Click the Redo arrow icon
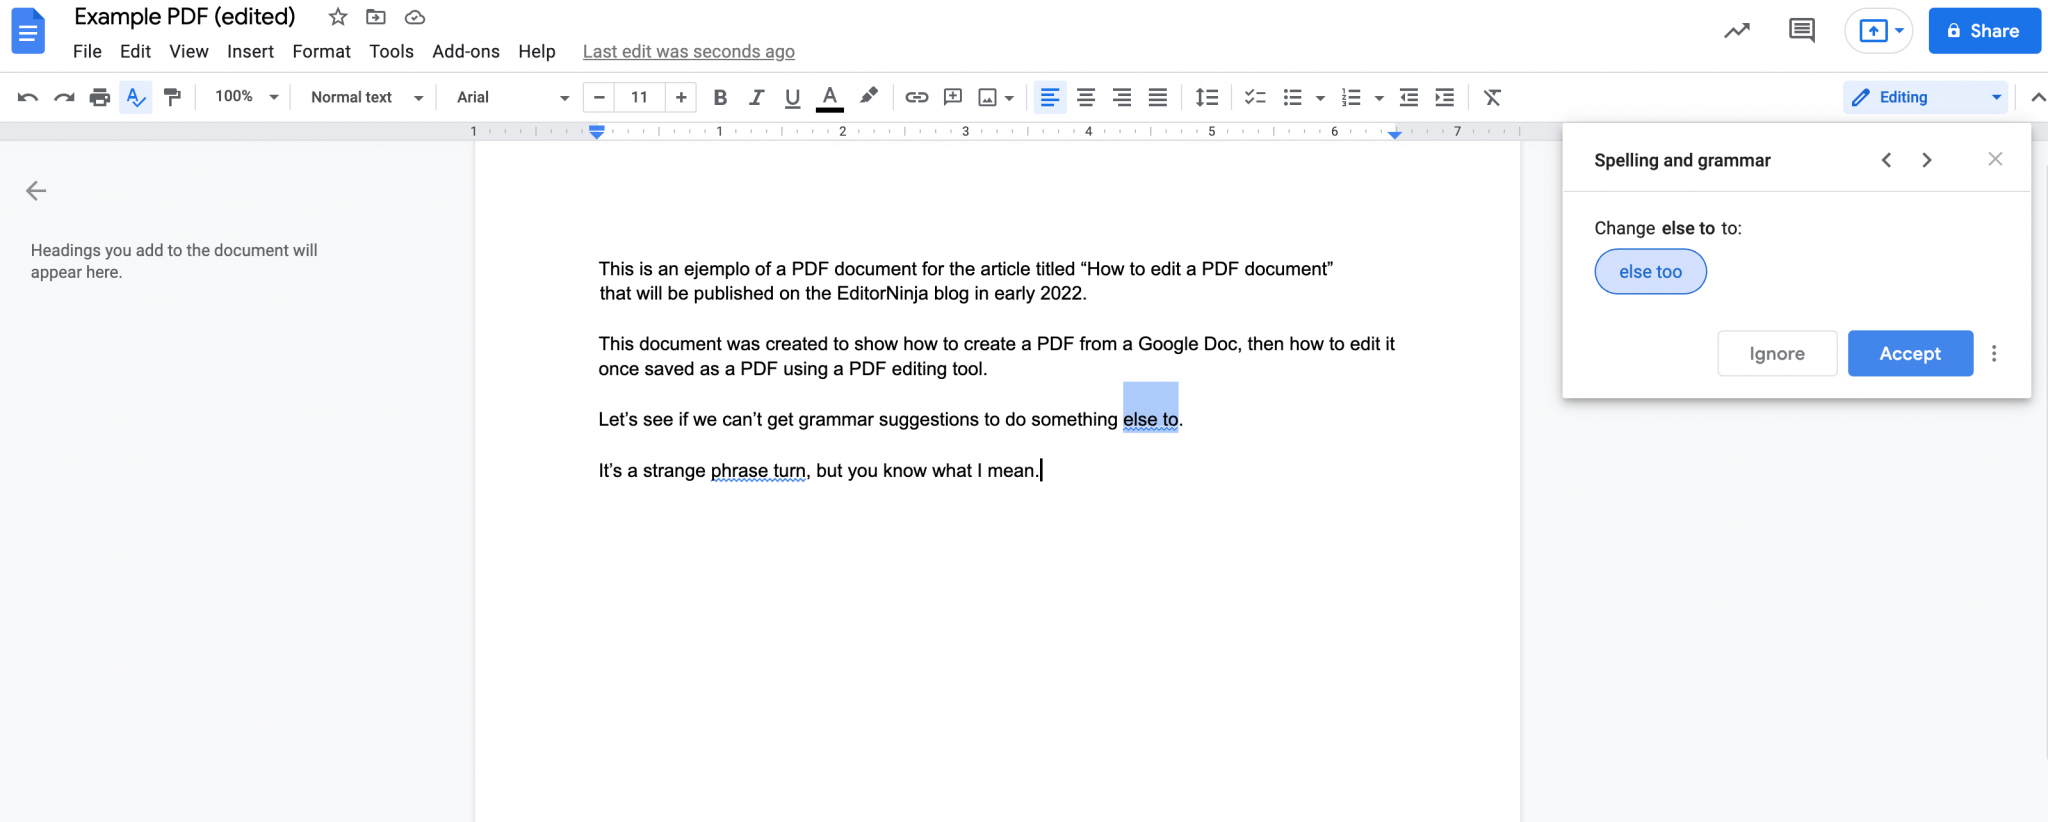 tap(64, 97)
